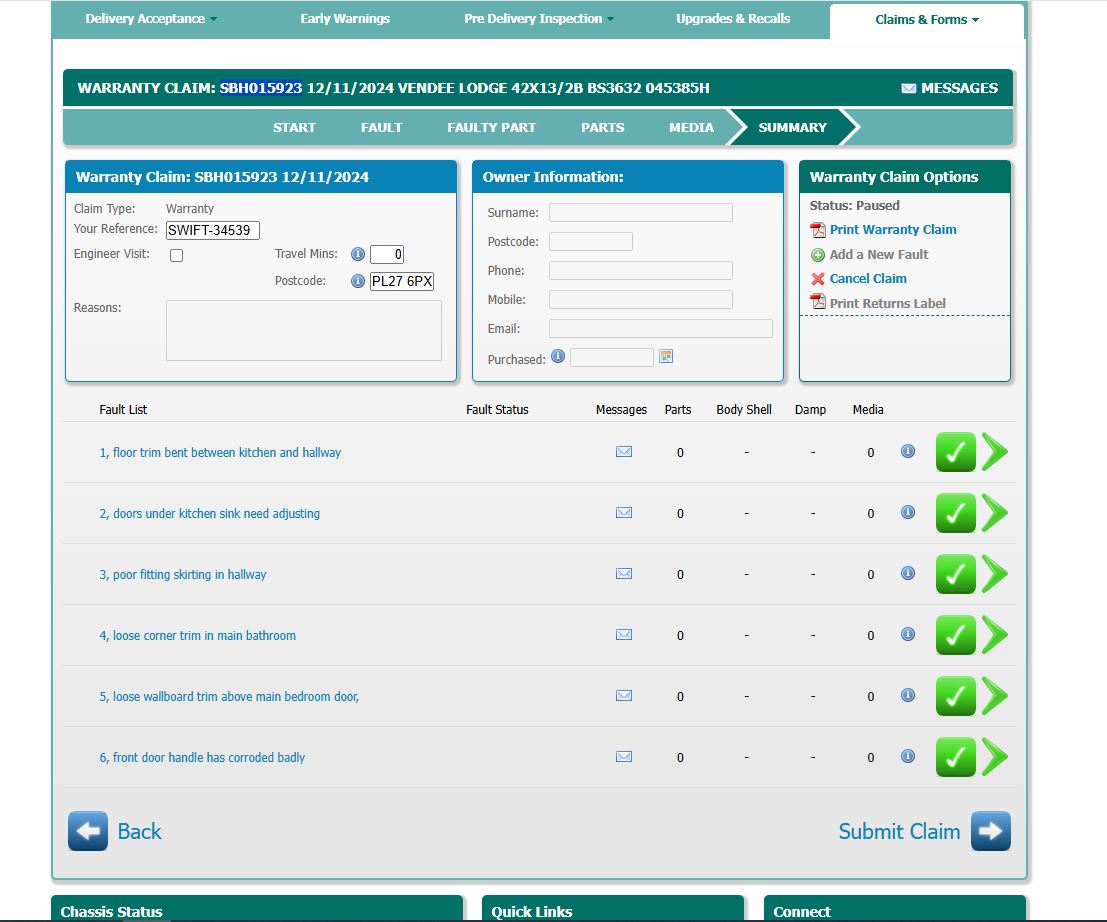This screenshot has height=922, width=1107.
Task: Click the Travel Mins input field
Action: [x=387, y=254]
